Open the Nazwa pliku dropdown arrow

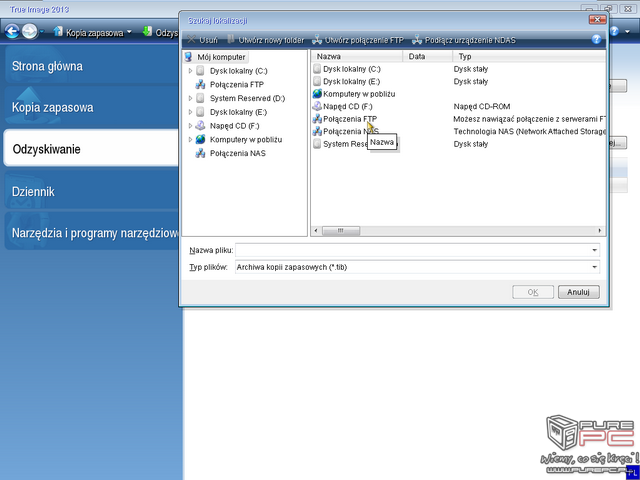click(x=595, y=250)
